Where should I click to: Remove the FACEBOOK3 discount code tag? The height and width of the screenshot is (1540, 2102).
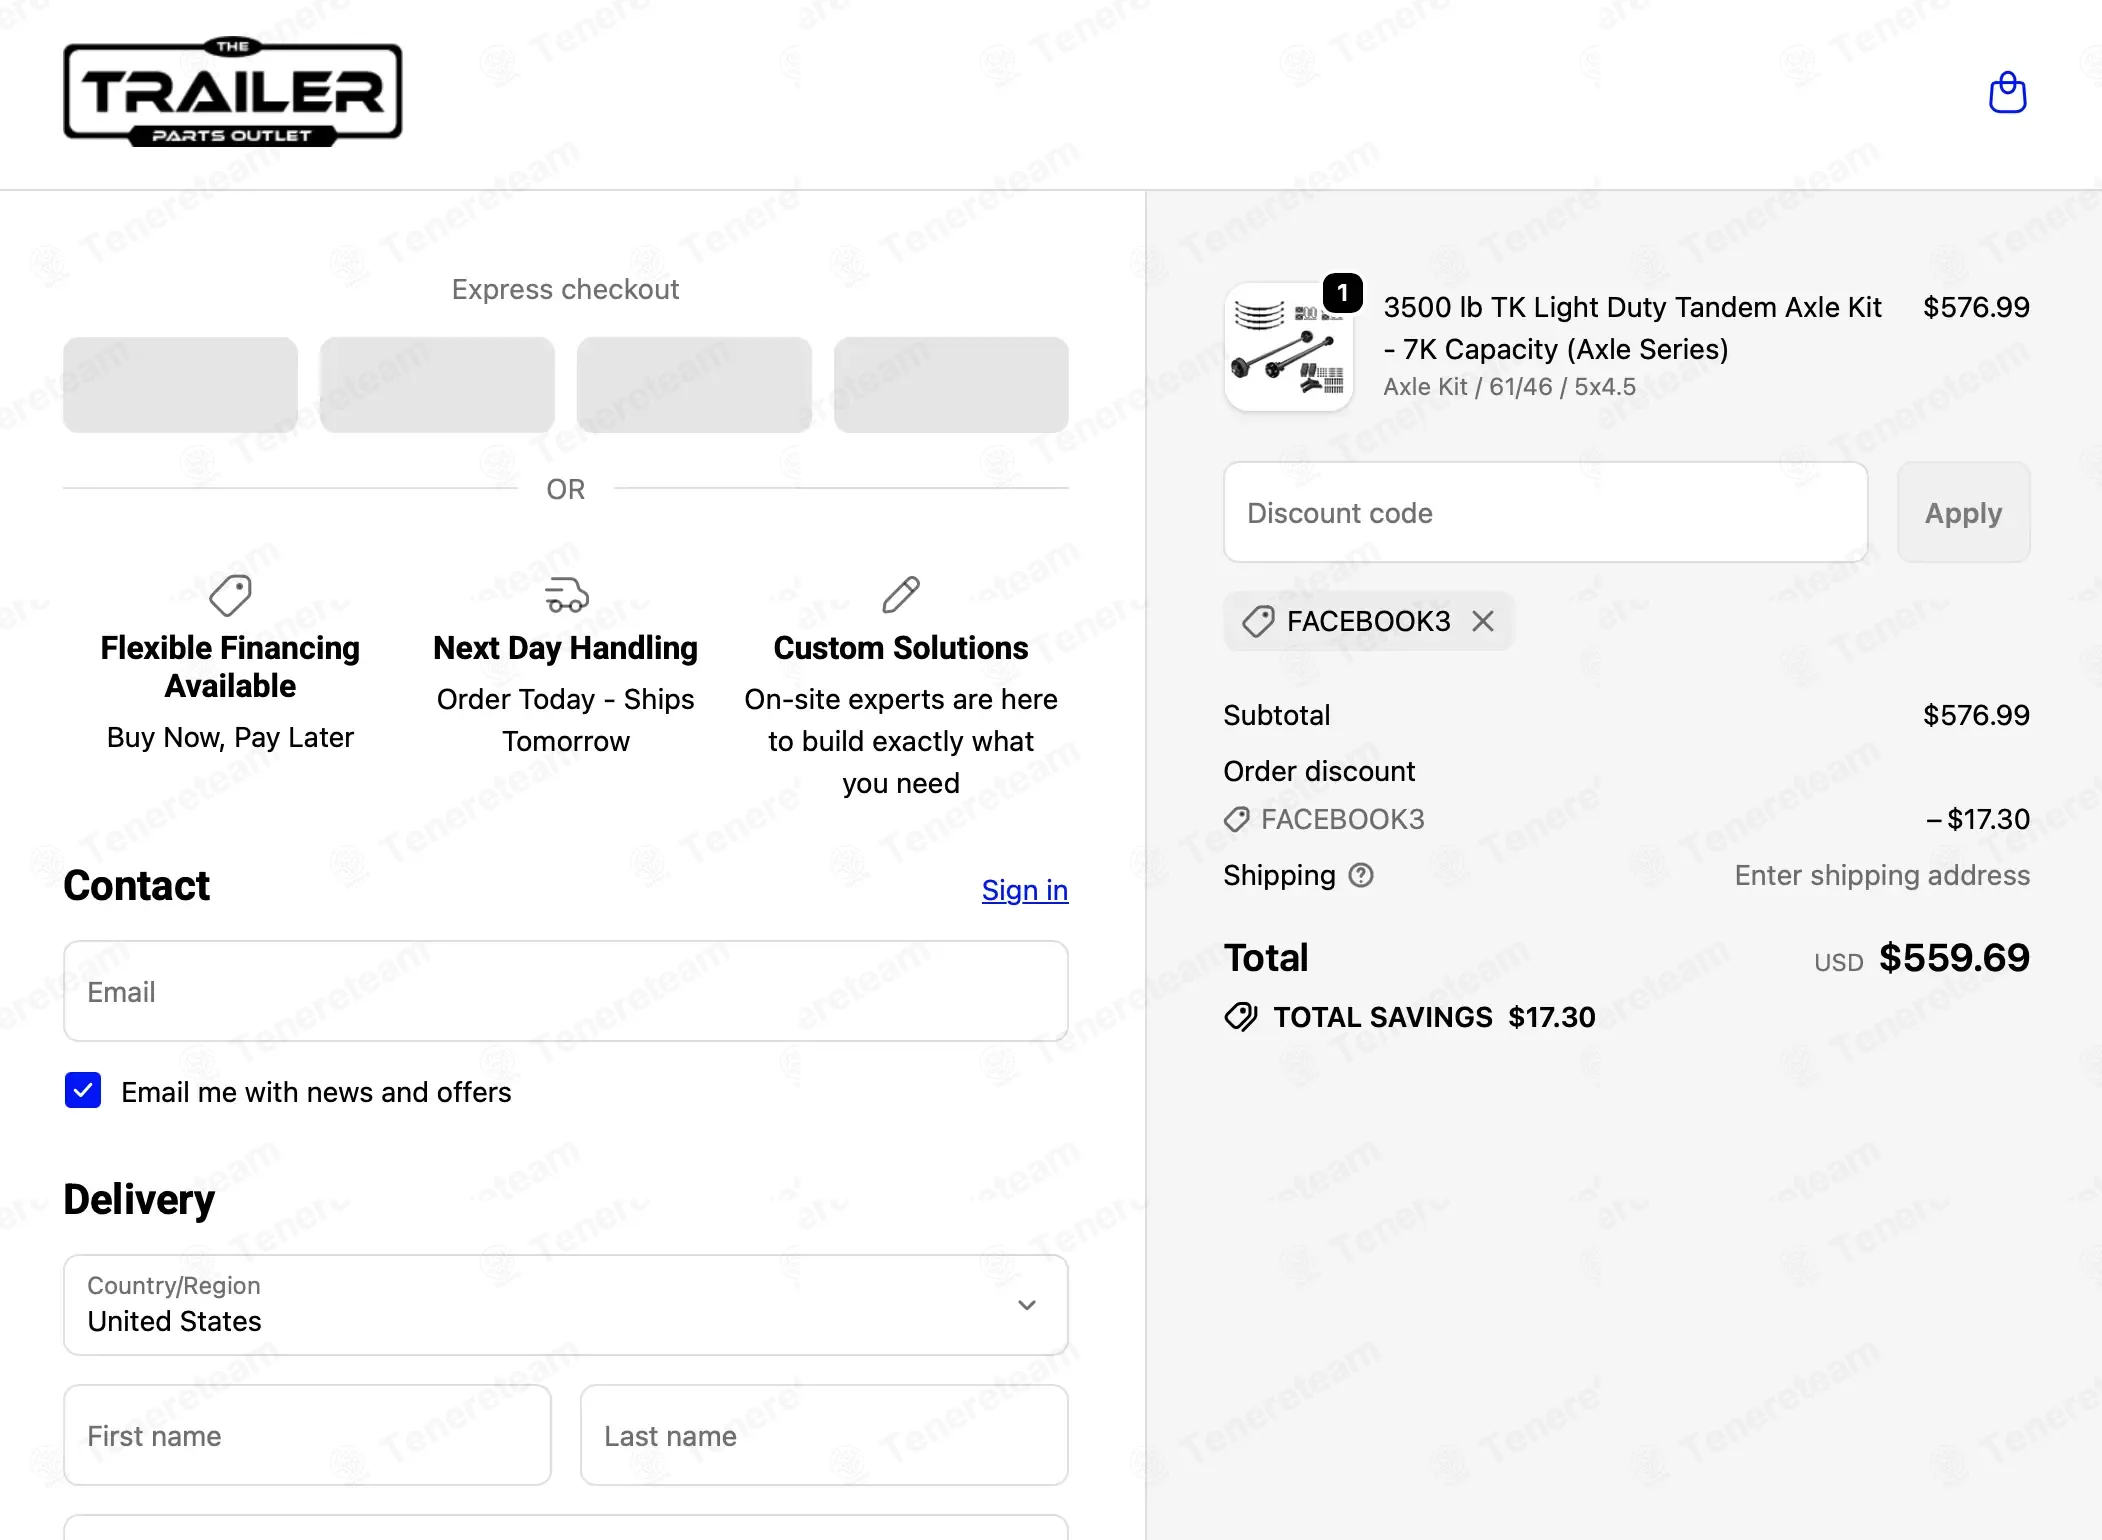pyautogui.click(x=1483, y=621)
